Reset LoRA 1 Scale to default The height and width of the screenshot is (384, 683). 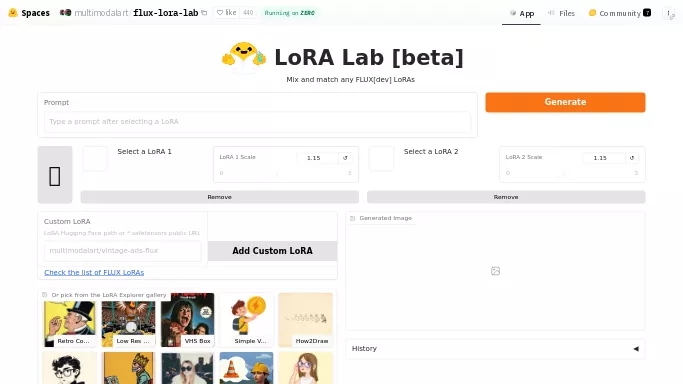point(345,158)
